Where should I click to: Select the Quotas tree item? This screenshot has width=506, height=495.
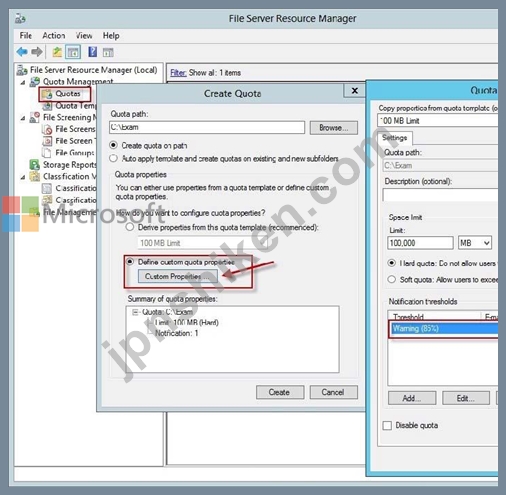tap(68, 94)
